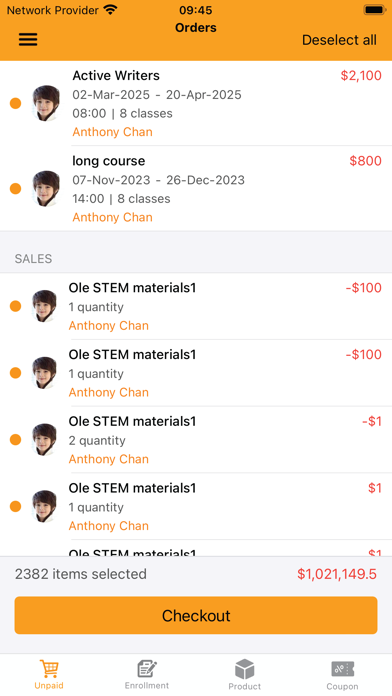The width and height of the screenshot is (392, 696).
Task: Tap the avatar on the 2 quantity STEM item
Action: tap(45, 439)
